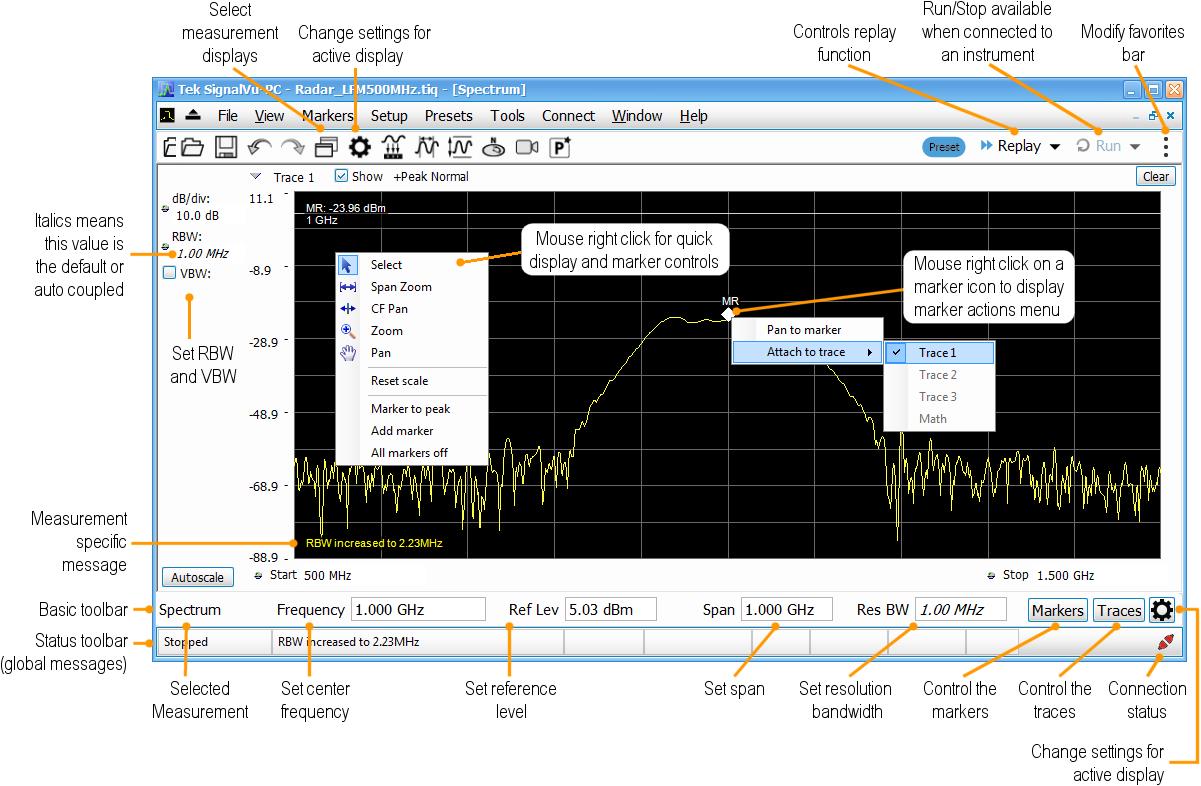Click the Start frequency stepper knob

click(x=260, y=576)
